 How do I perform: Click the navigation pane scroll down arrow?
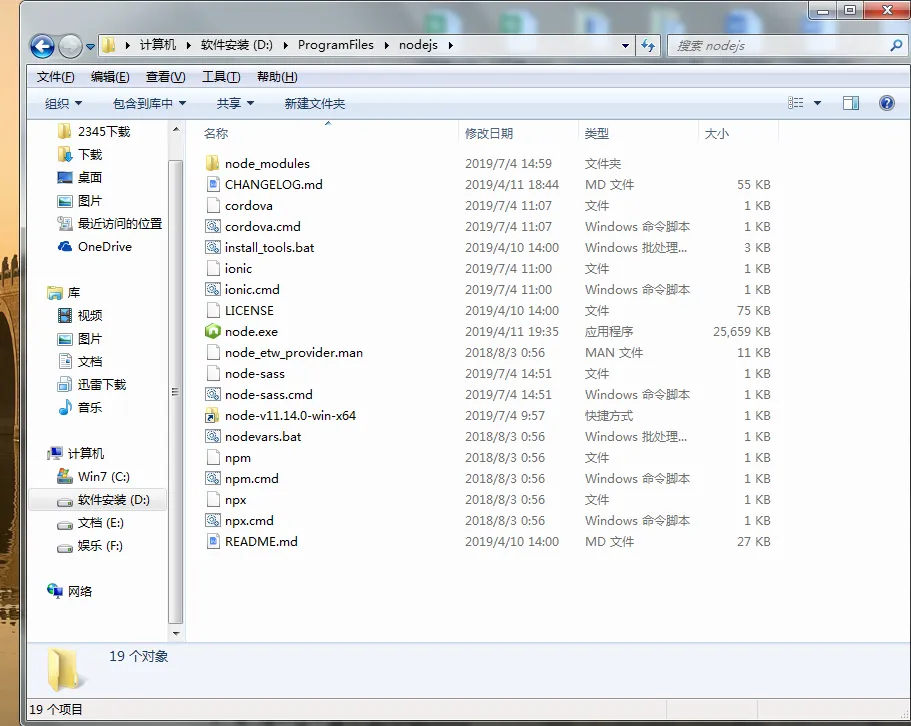(176, 634)
